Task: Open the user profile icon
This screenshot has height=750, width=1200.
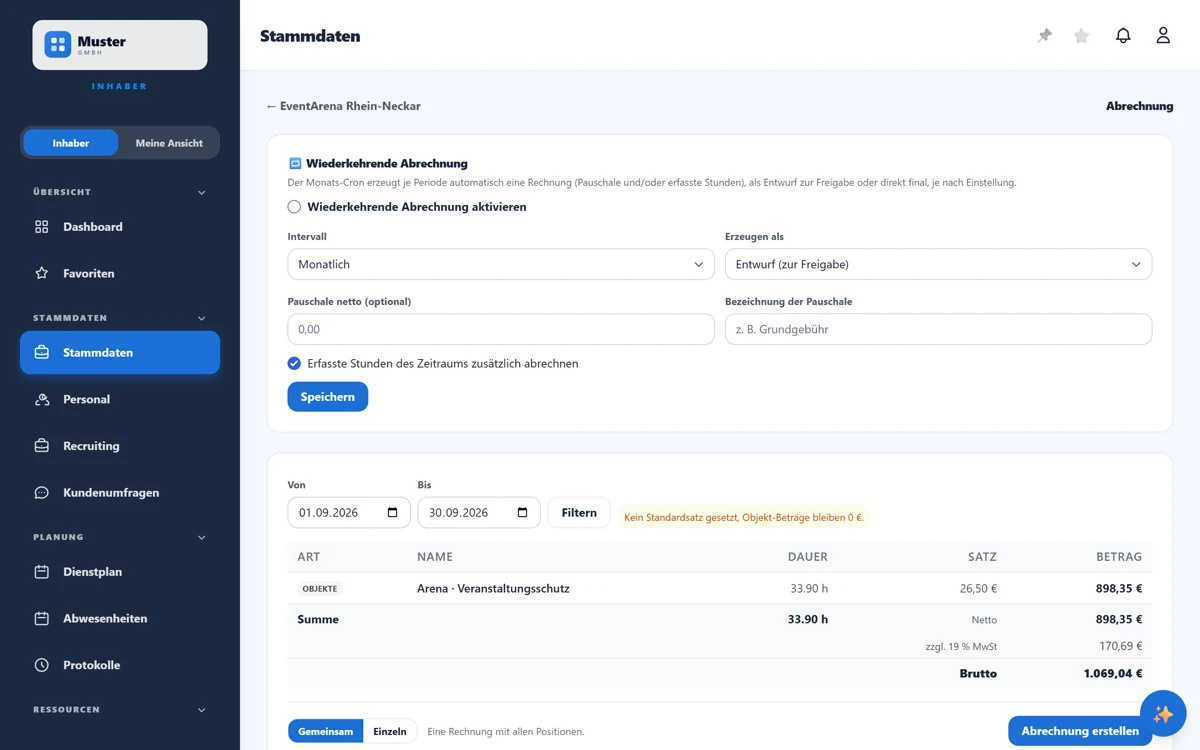Action: (x=1163, y=36)
